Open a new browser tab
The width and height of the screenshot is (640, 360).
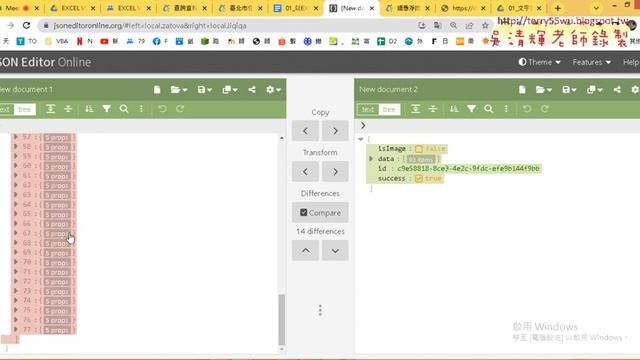(558, 8)
